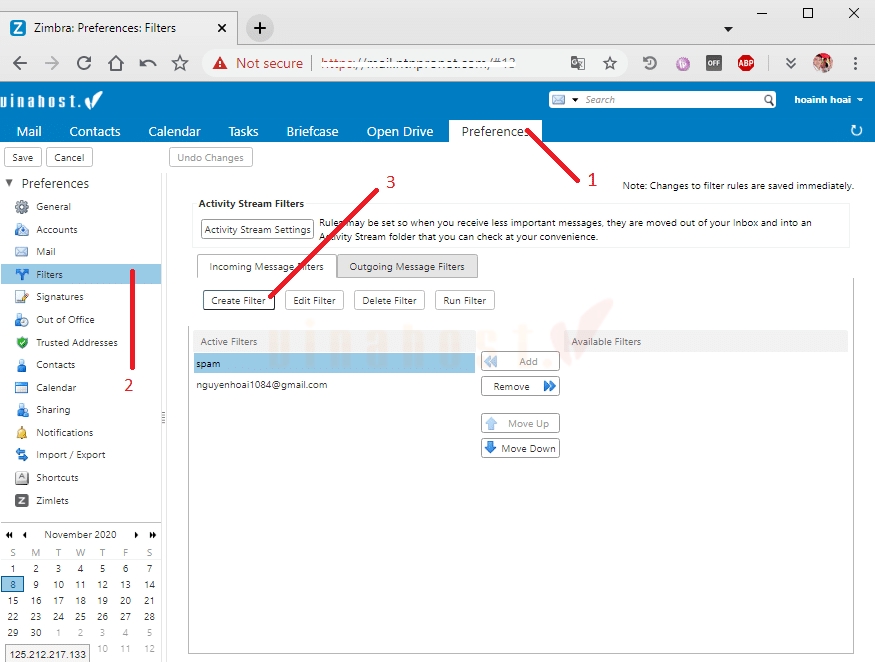The width and height of the screenshot is (875, 662).
Task: Click the Undo Changes button
Action: click(x=210, y=157)
